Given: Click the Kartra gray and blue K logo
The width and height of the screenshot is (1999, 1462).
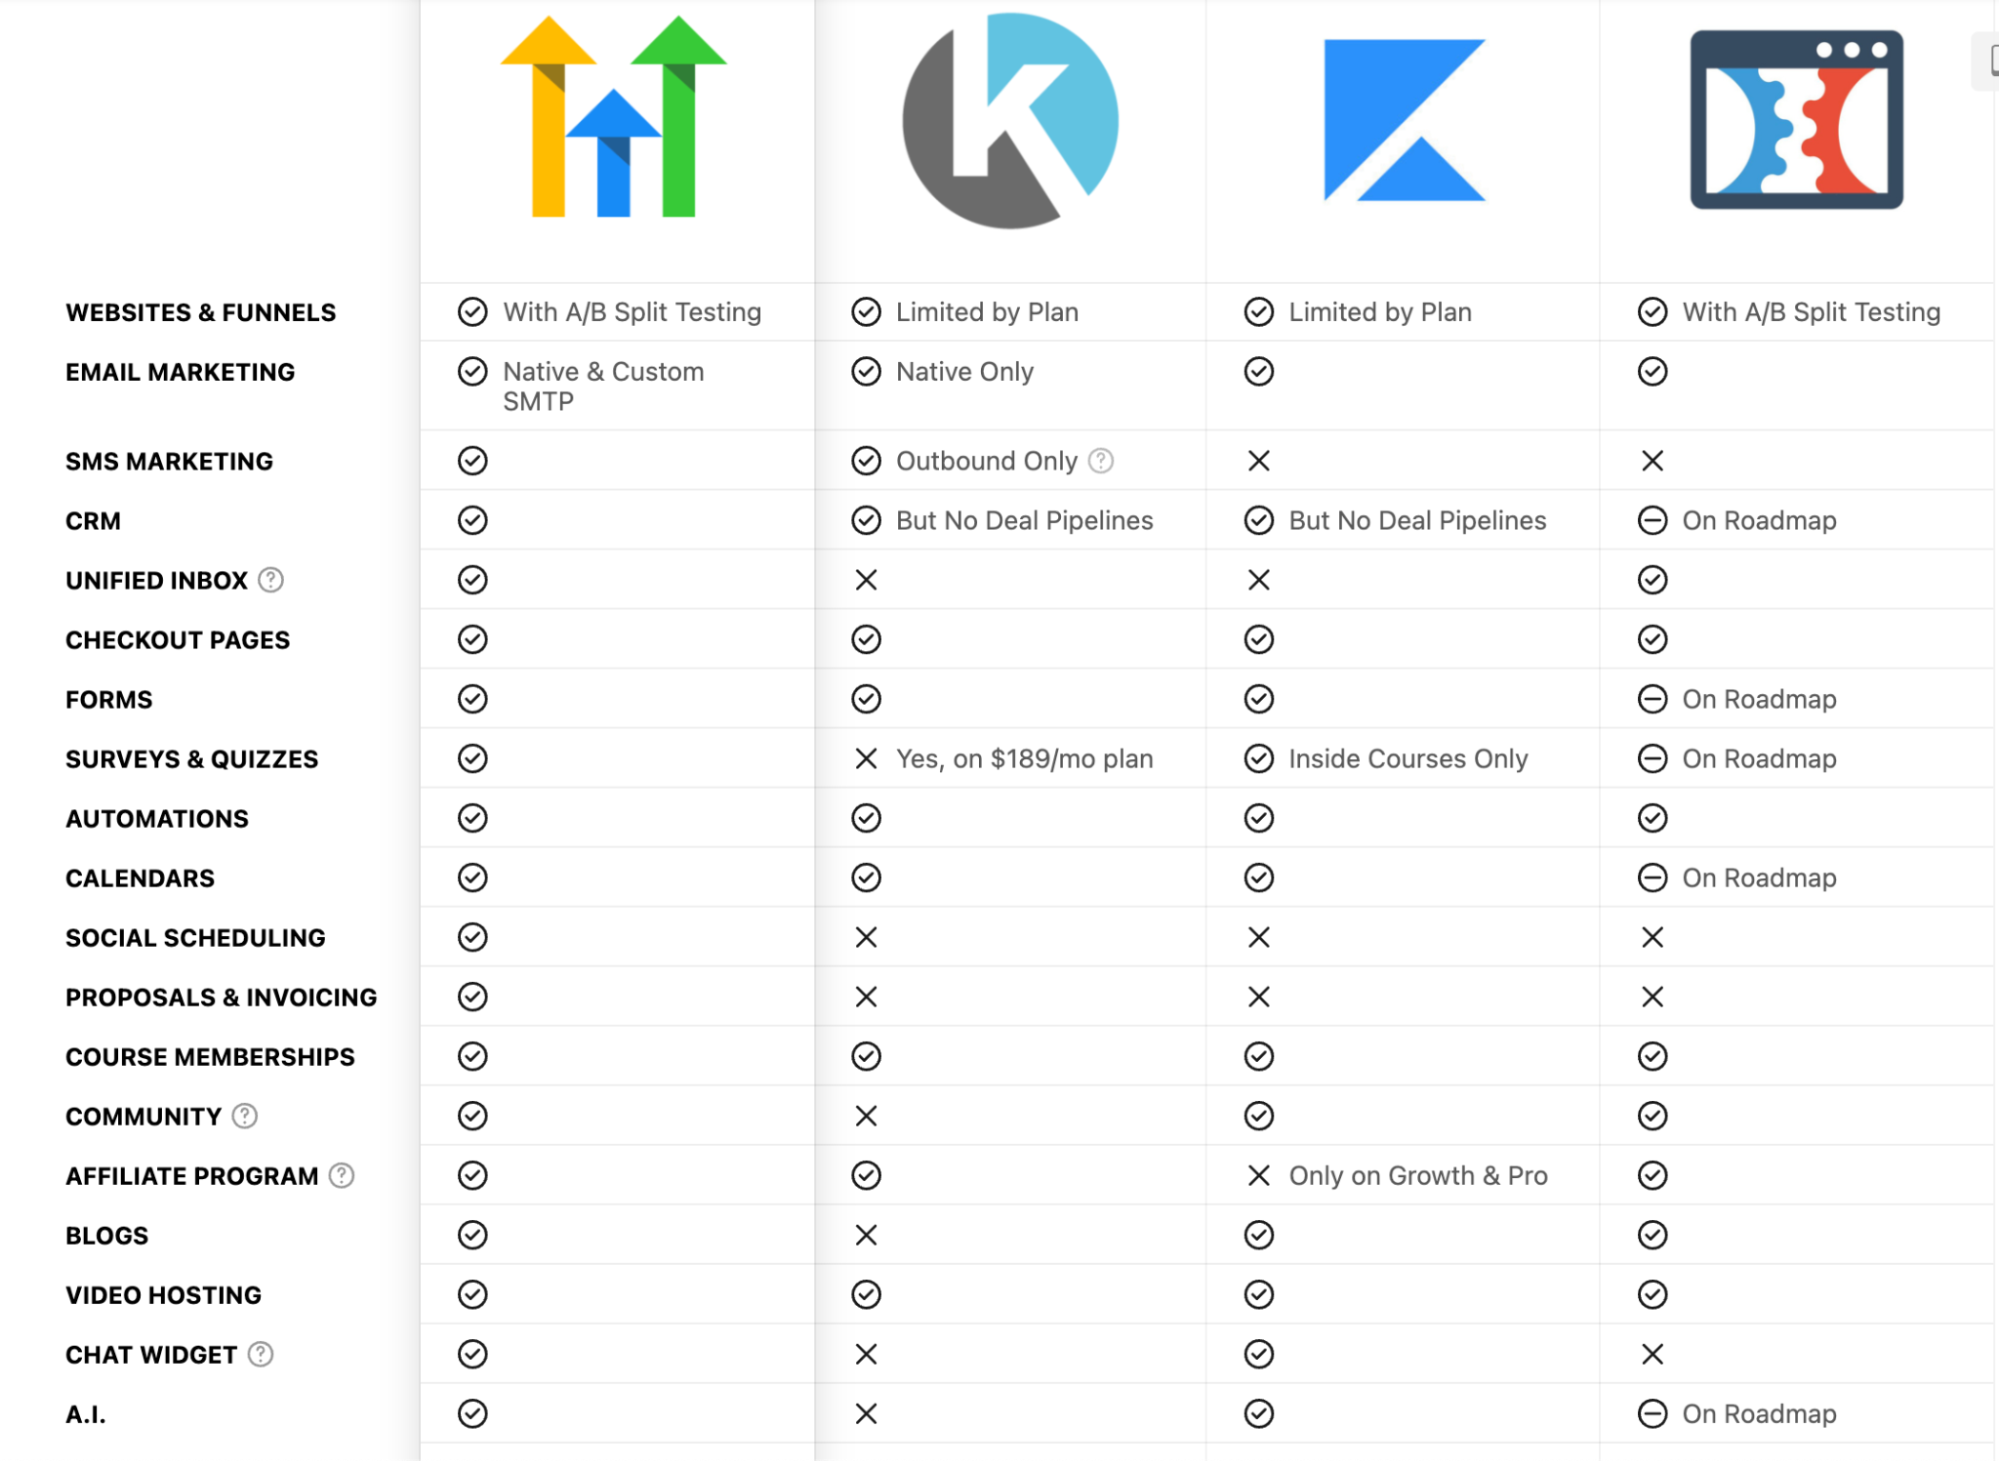Looking at the screenshot, I should point(1010,120).
